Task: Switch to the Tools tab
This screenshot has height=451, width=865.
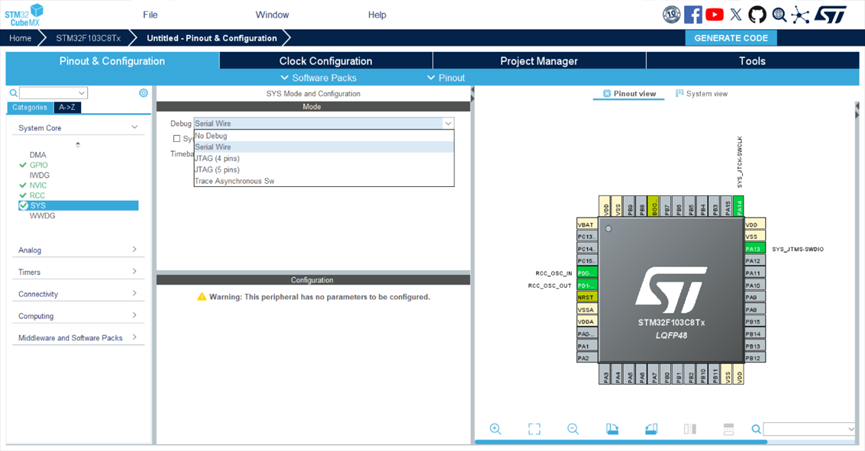Action: tap(752, 61)
